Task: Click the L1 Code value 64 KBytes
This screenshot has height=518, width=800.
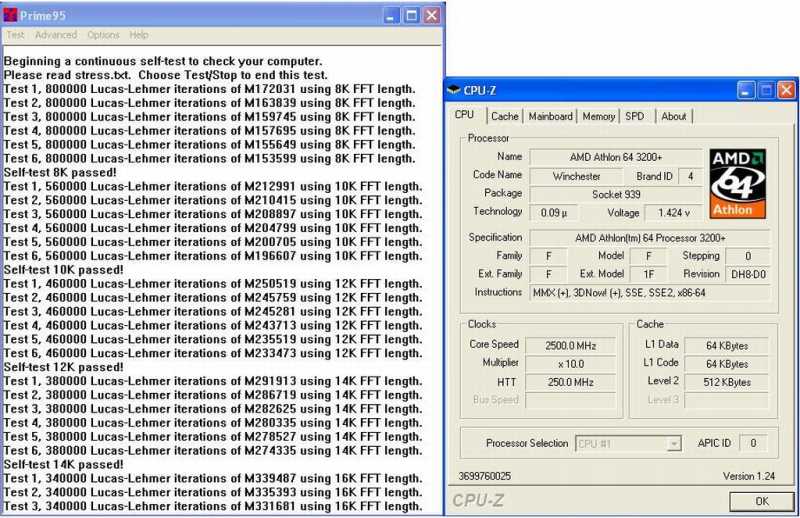Action: (727, 364)
